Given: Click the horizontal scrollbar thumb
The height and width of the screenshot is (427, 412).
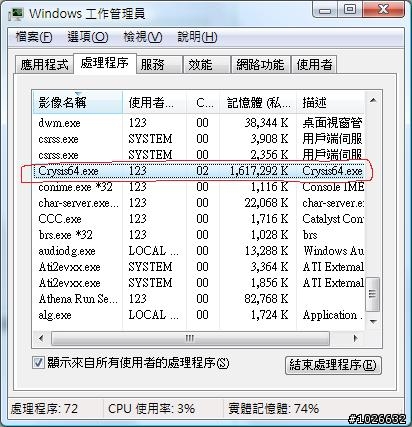Looking at the screenshot, I should [190, 338].
